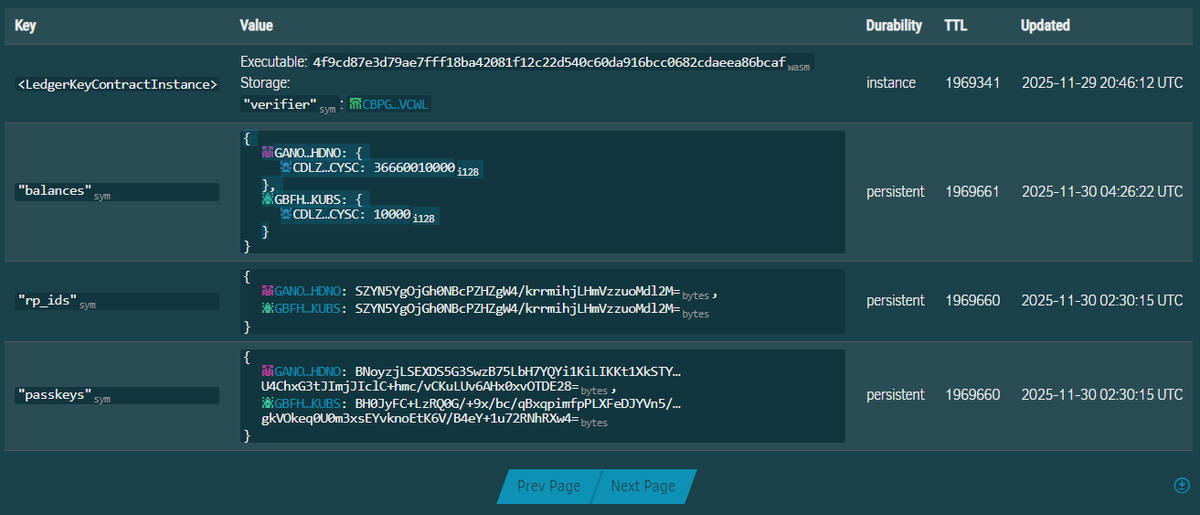Viewport: 1200px width, 515px height.
Task: Click CDLZ…CYSC identicon beside 36660010000
Action: (285, 168)
